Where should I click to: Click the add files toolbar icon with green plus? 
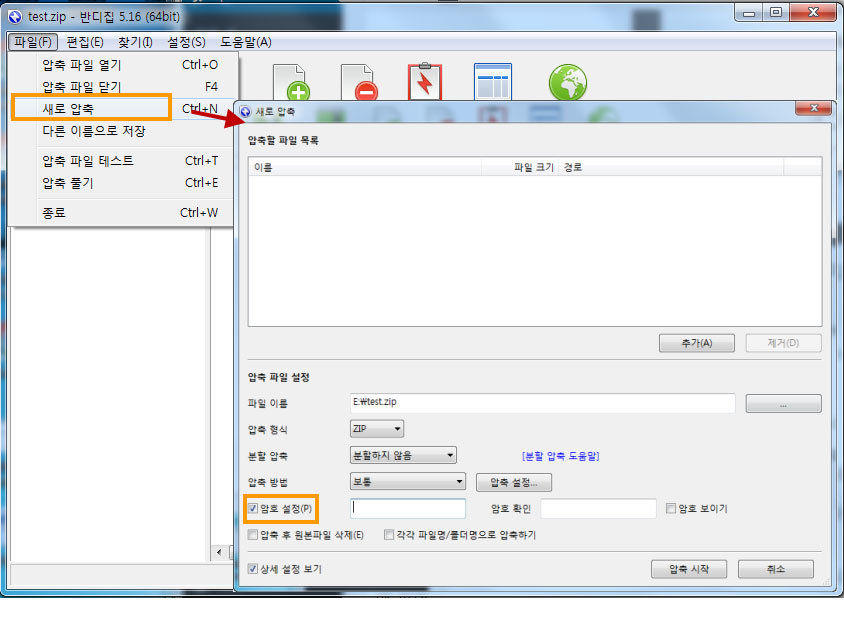(291, 82)
